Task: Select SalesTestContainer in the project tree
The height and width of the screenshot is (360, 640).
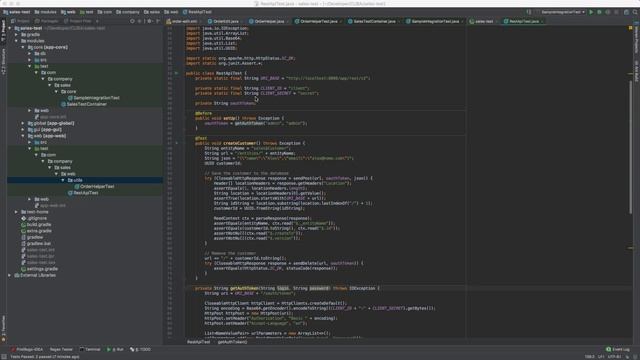Action: [x=84, y=104]
